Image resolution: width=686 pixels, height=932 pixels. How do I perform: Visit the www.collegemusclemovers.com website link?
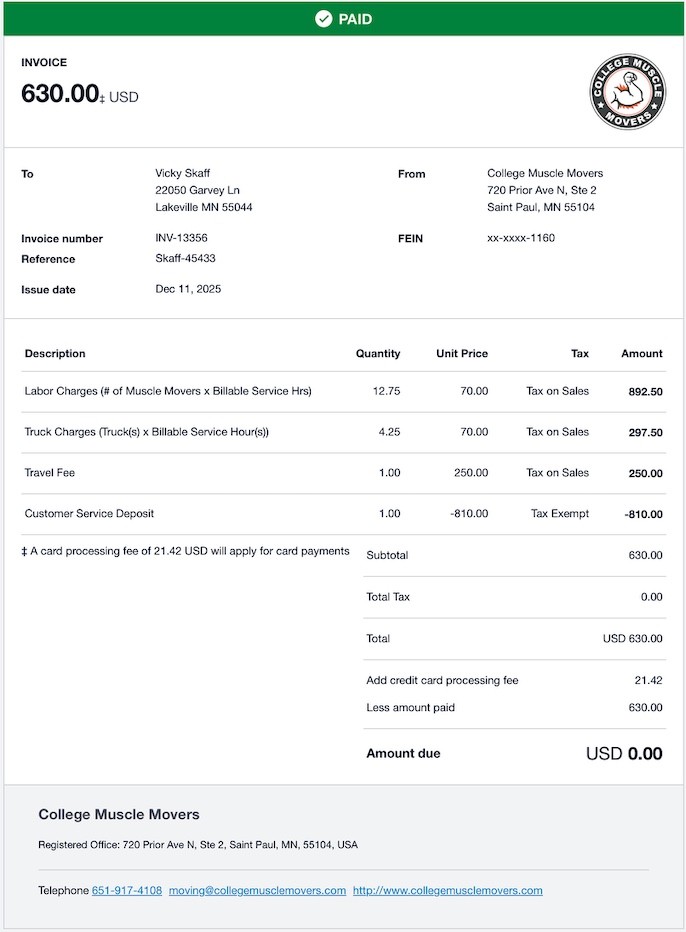[x=447, y=890]
